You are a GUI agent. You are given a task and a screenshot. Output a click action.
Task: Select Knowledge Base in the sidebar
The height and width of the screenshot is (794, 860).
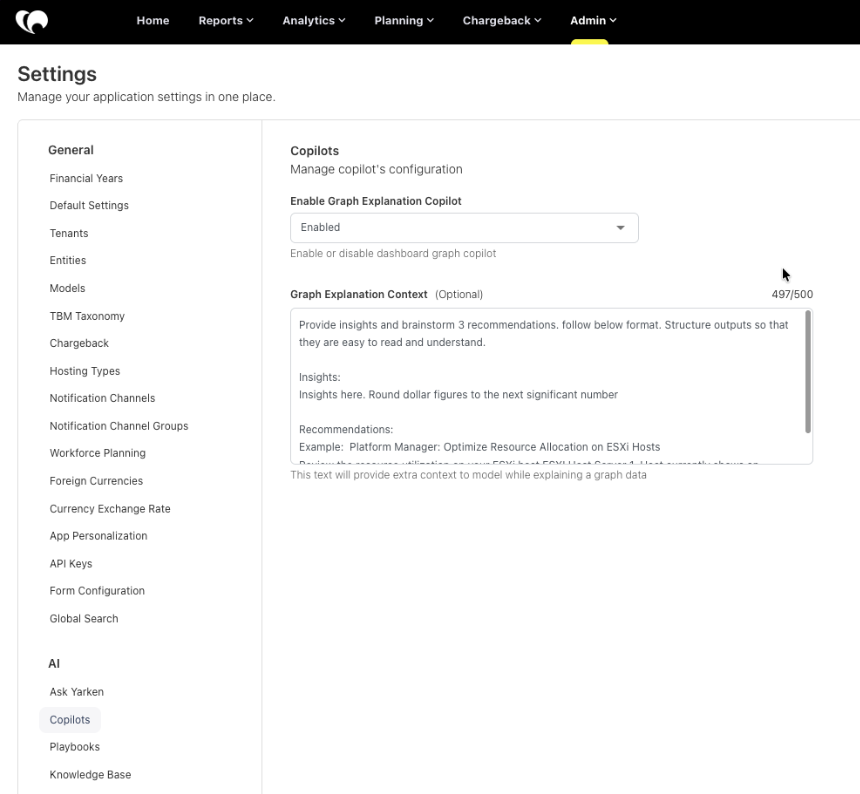coord(90,774)
